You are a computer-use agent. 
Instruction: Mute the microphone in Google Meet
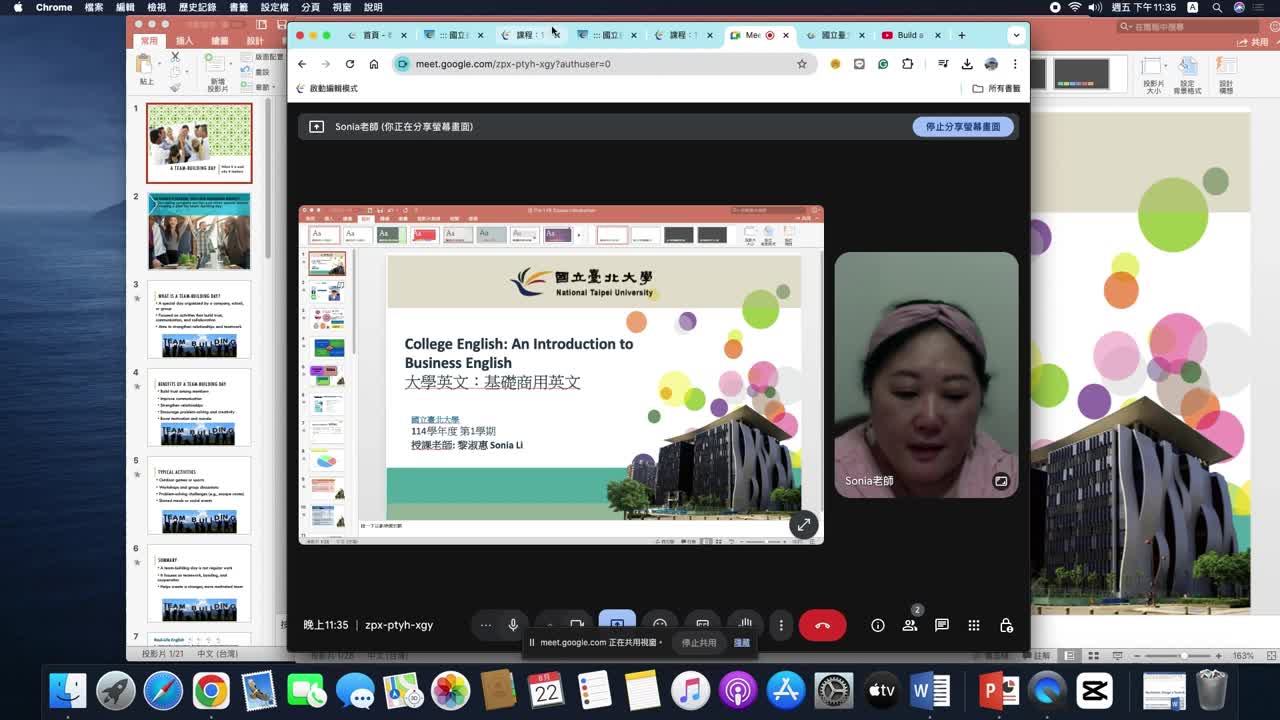[x=513, y=625]
